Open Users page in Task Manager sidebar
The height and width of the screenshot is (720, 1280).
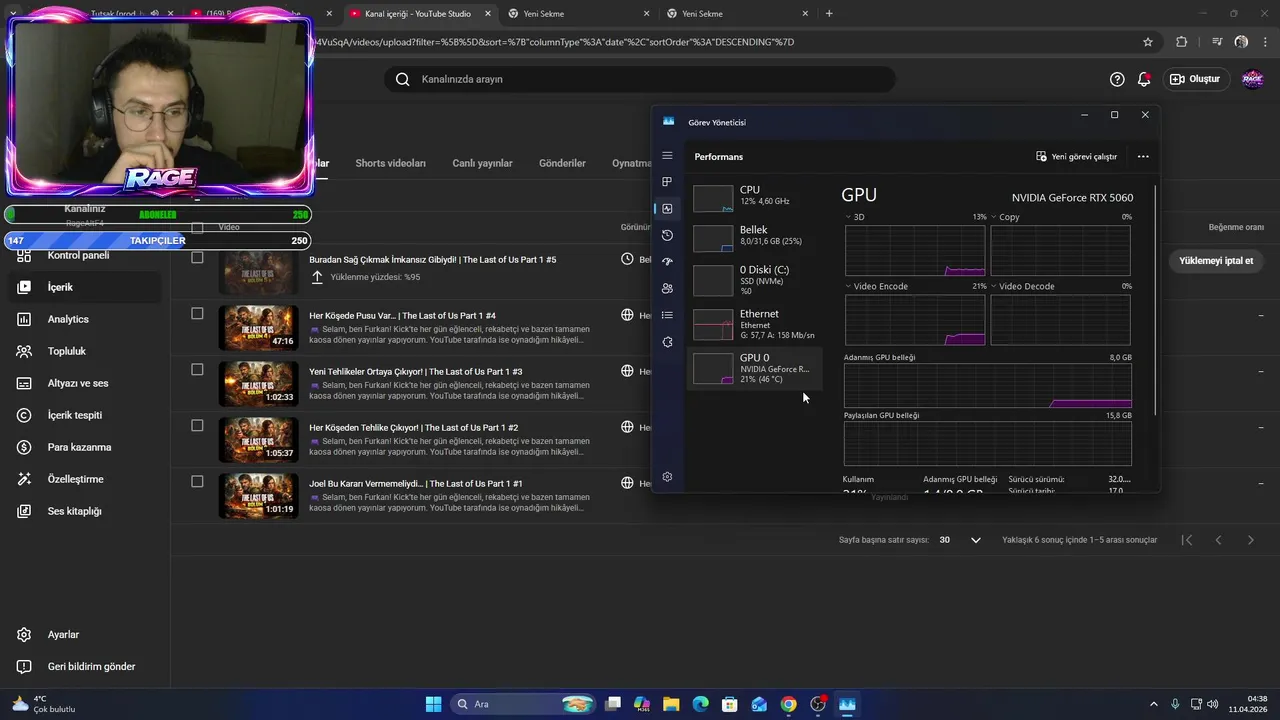[x=667, y=288]
